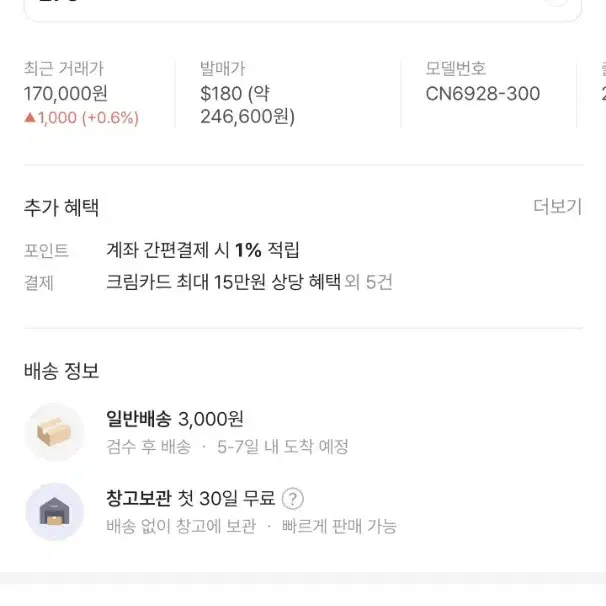Image resolution: width=606 pixels, height=606 pixels.
Task: Tap the 결제 benefit label
Action: click(x=38, y=283)
